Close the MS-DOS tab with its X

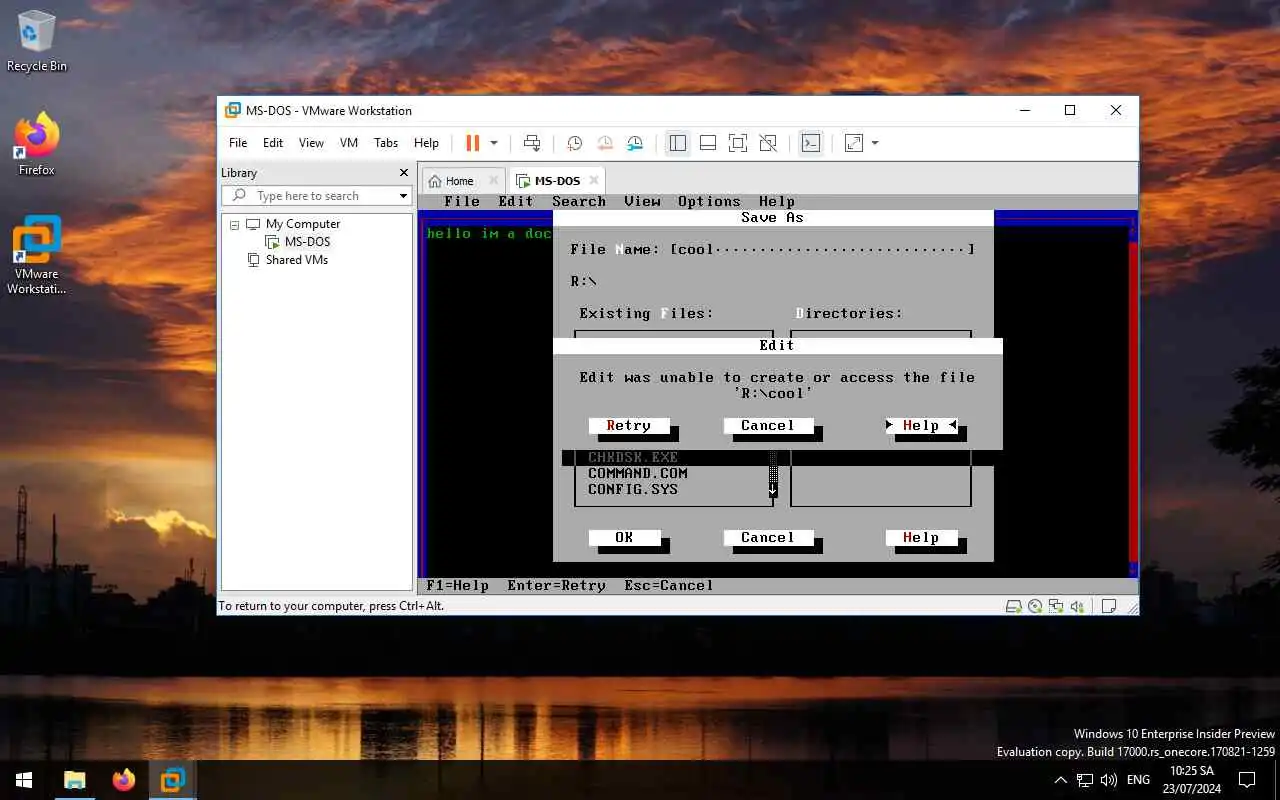594,181
